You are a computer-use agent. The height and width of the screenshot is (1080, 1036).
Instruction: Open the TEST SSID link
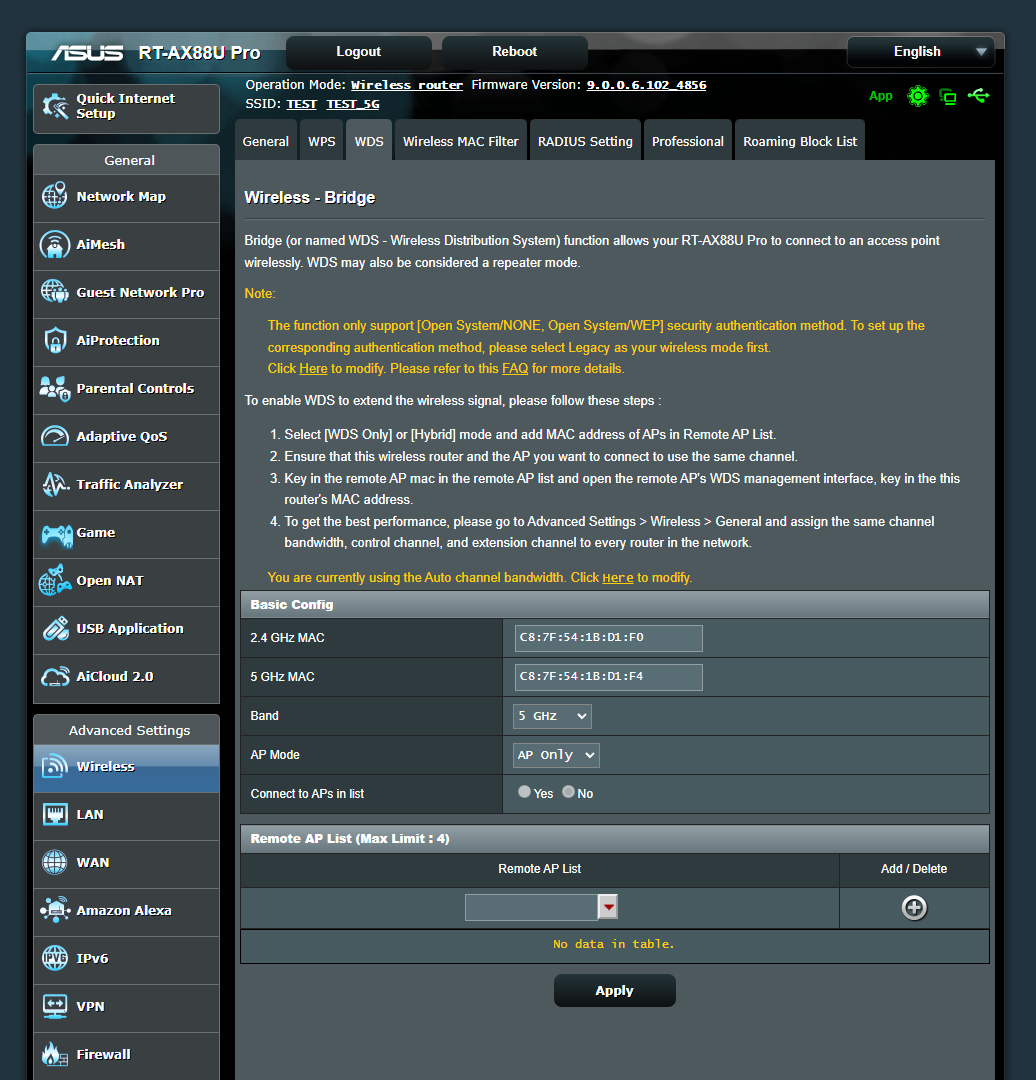tap(301, 104)
